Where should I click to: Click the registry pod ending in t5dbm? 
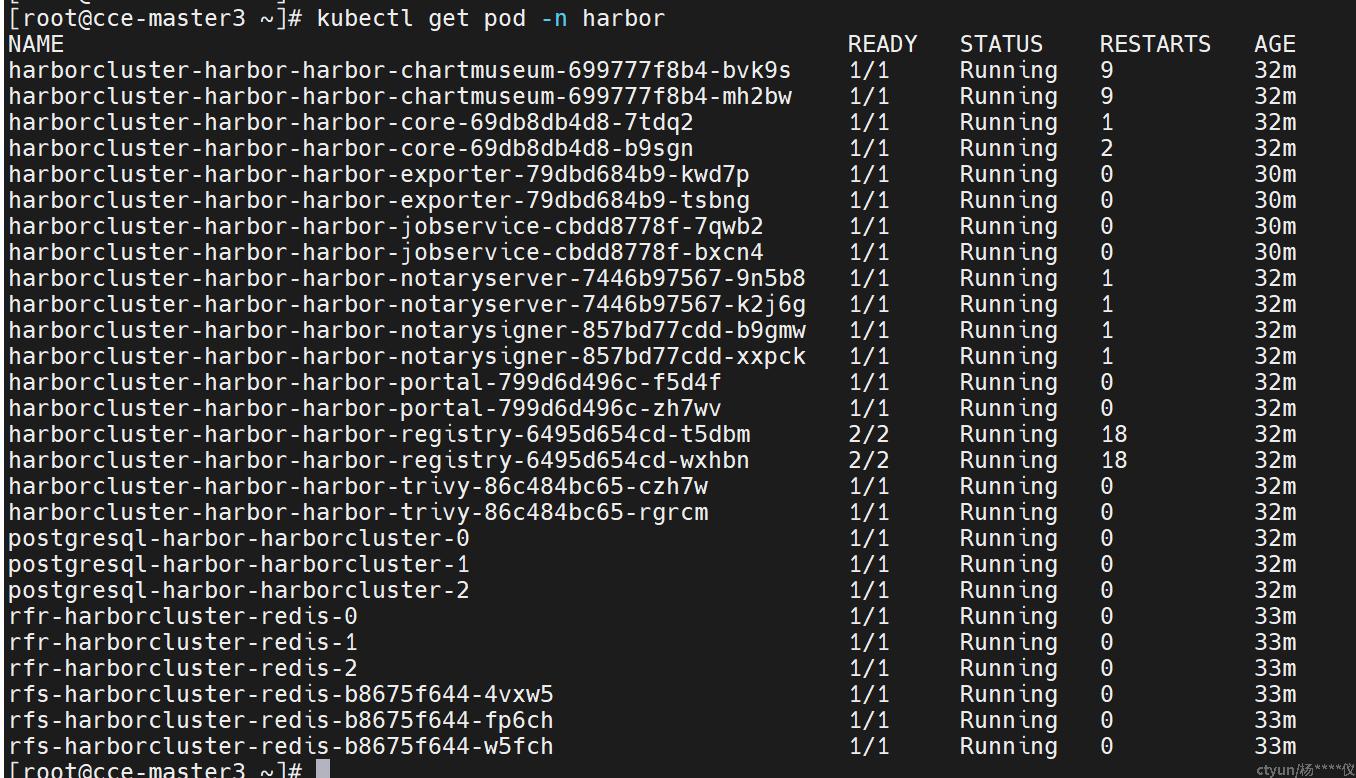tap(379, 434)
